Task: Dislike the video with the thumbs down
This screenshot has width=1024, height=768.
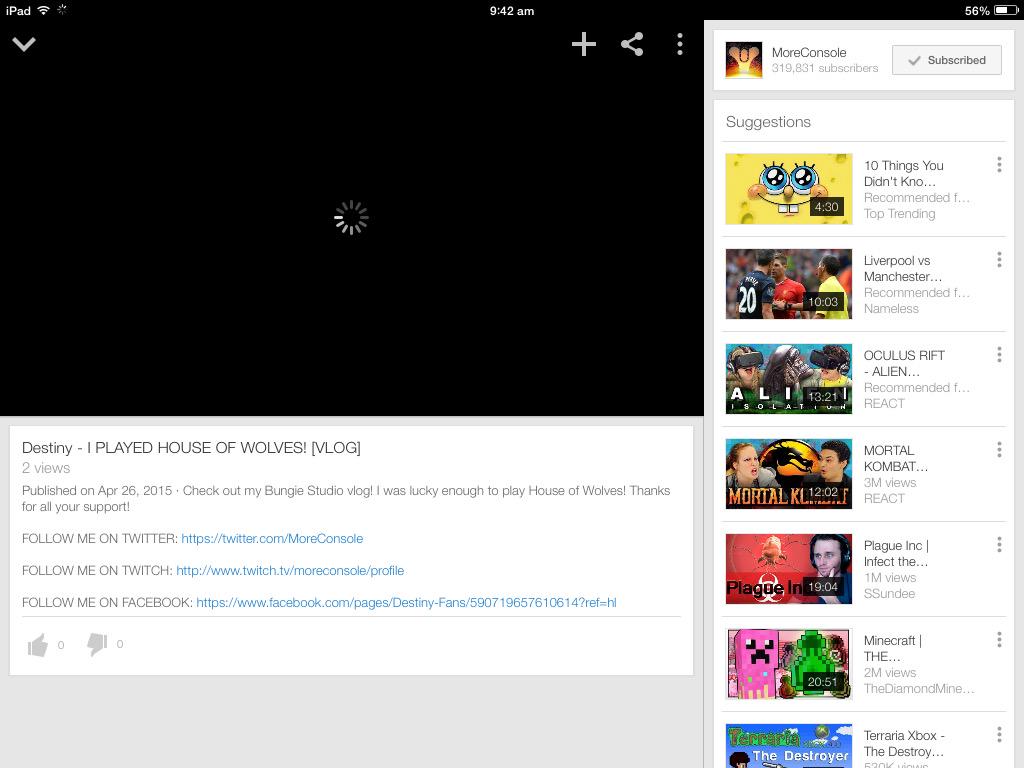Action: [97, 644]
